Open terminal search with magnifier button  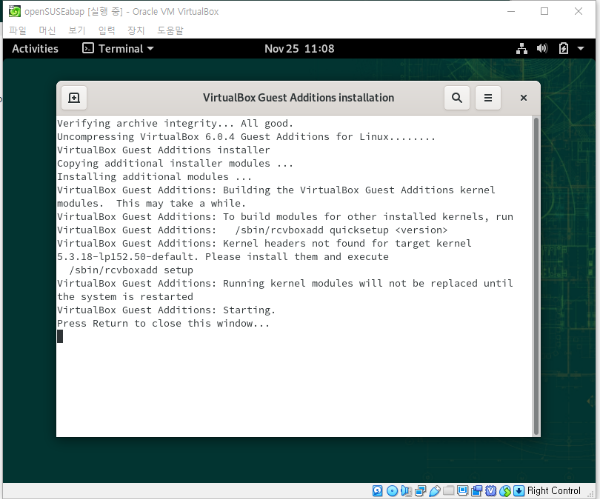point(457,98)
